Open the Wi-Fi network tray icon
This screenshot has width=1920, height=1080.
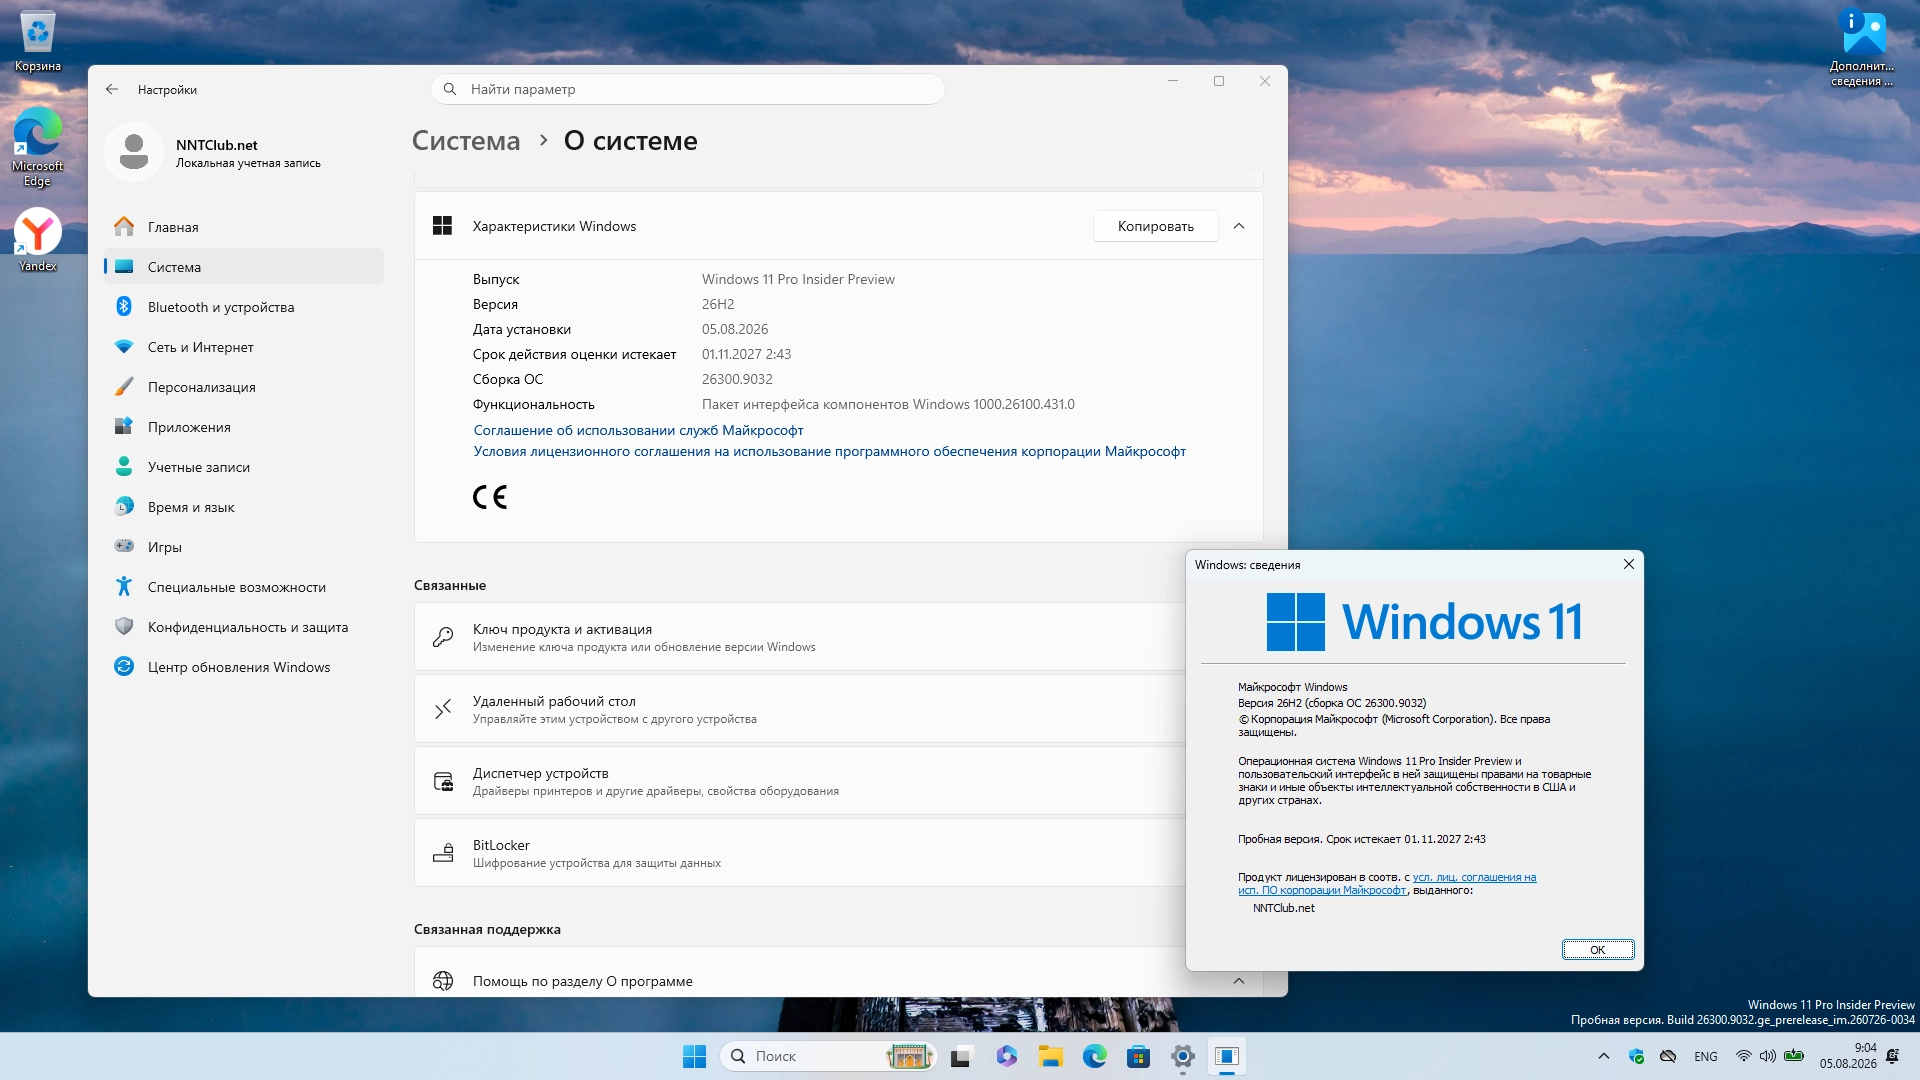click(x=1743, y=1056)
